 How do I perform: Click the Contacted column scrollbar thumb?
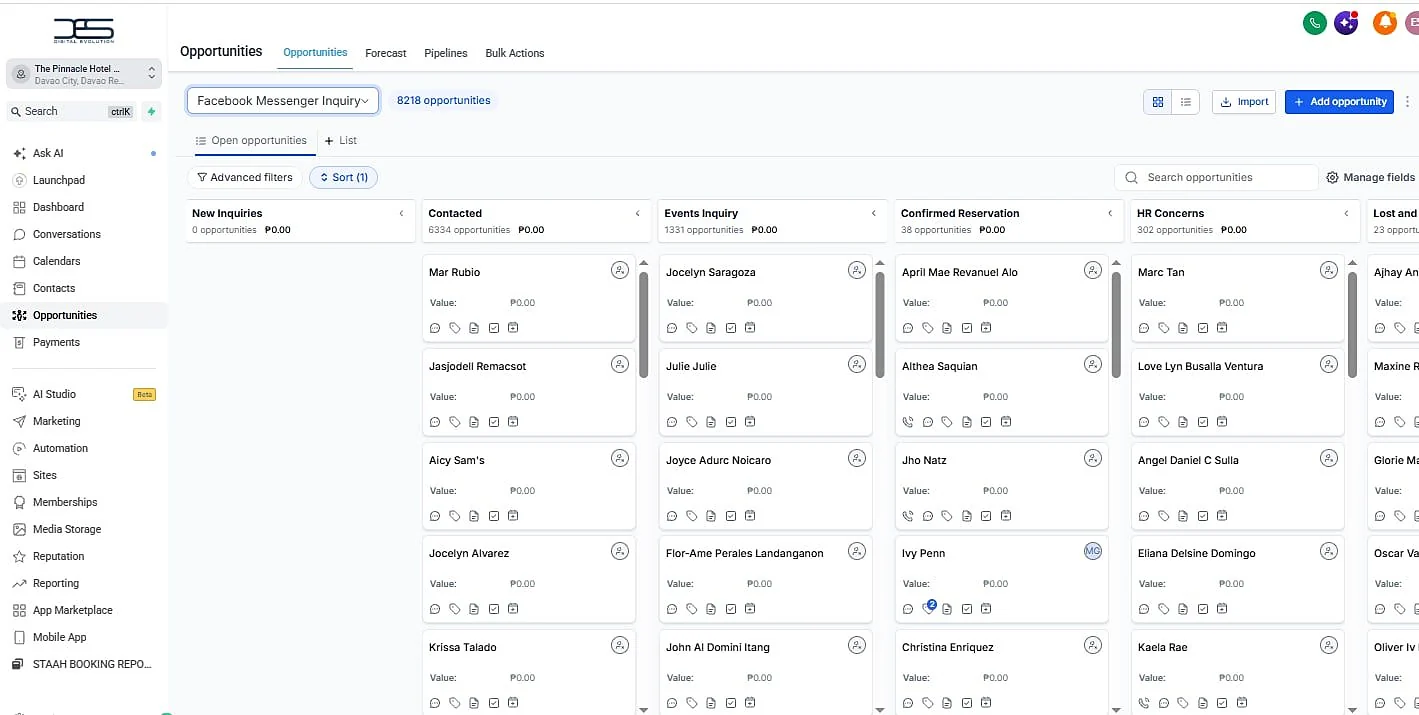pos(643,325)
